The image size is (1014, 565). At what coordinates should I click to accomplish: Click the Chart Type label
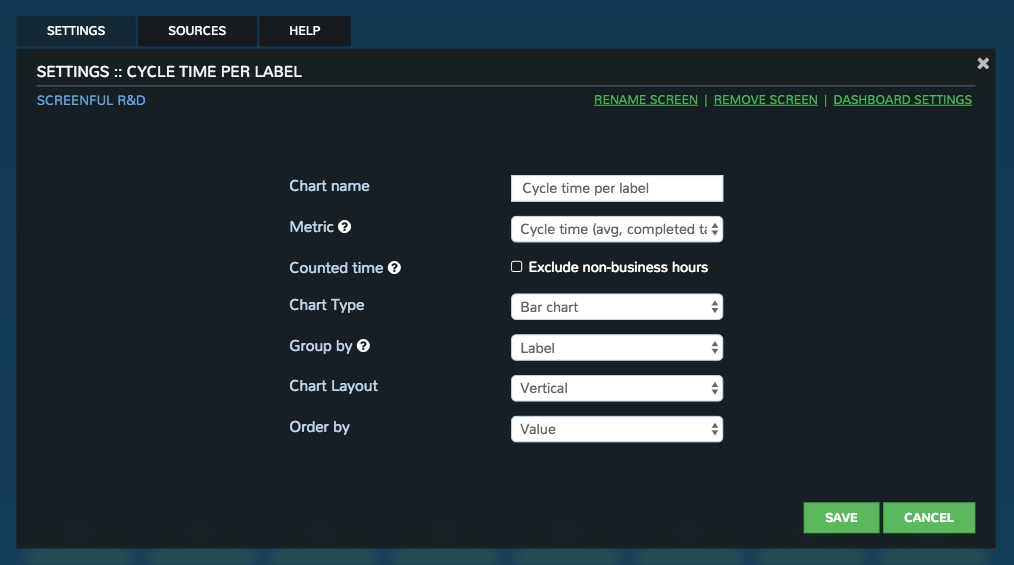click(327, 305)
